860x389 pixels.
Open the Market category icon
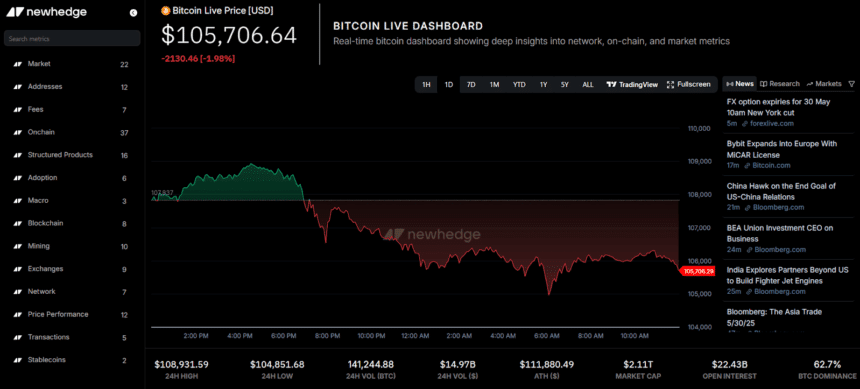(x=17, y=64)
